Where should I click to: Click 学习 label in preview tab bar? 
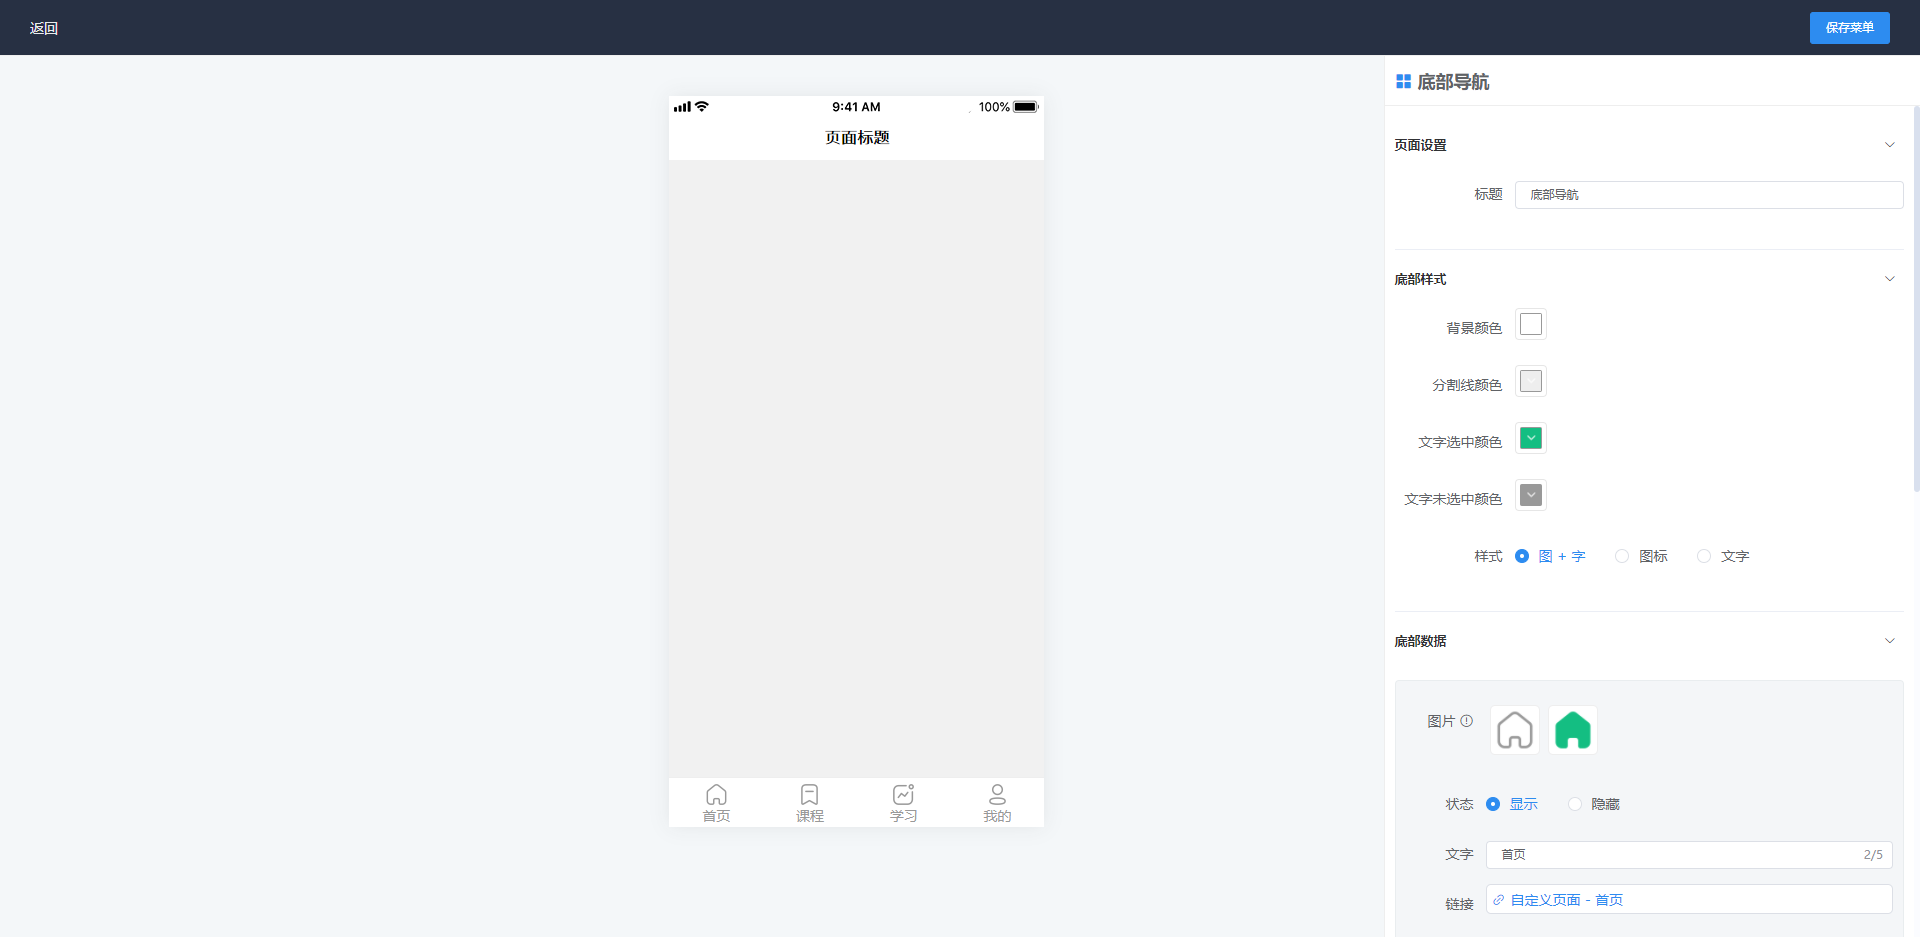pyautogui.click(x=903, y=816)
